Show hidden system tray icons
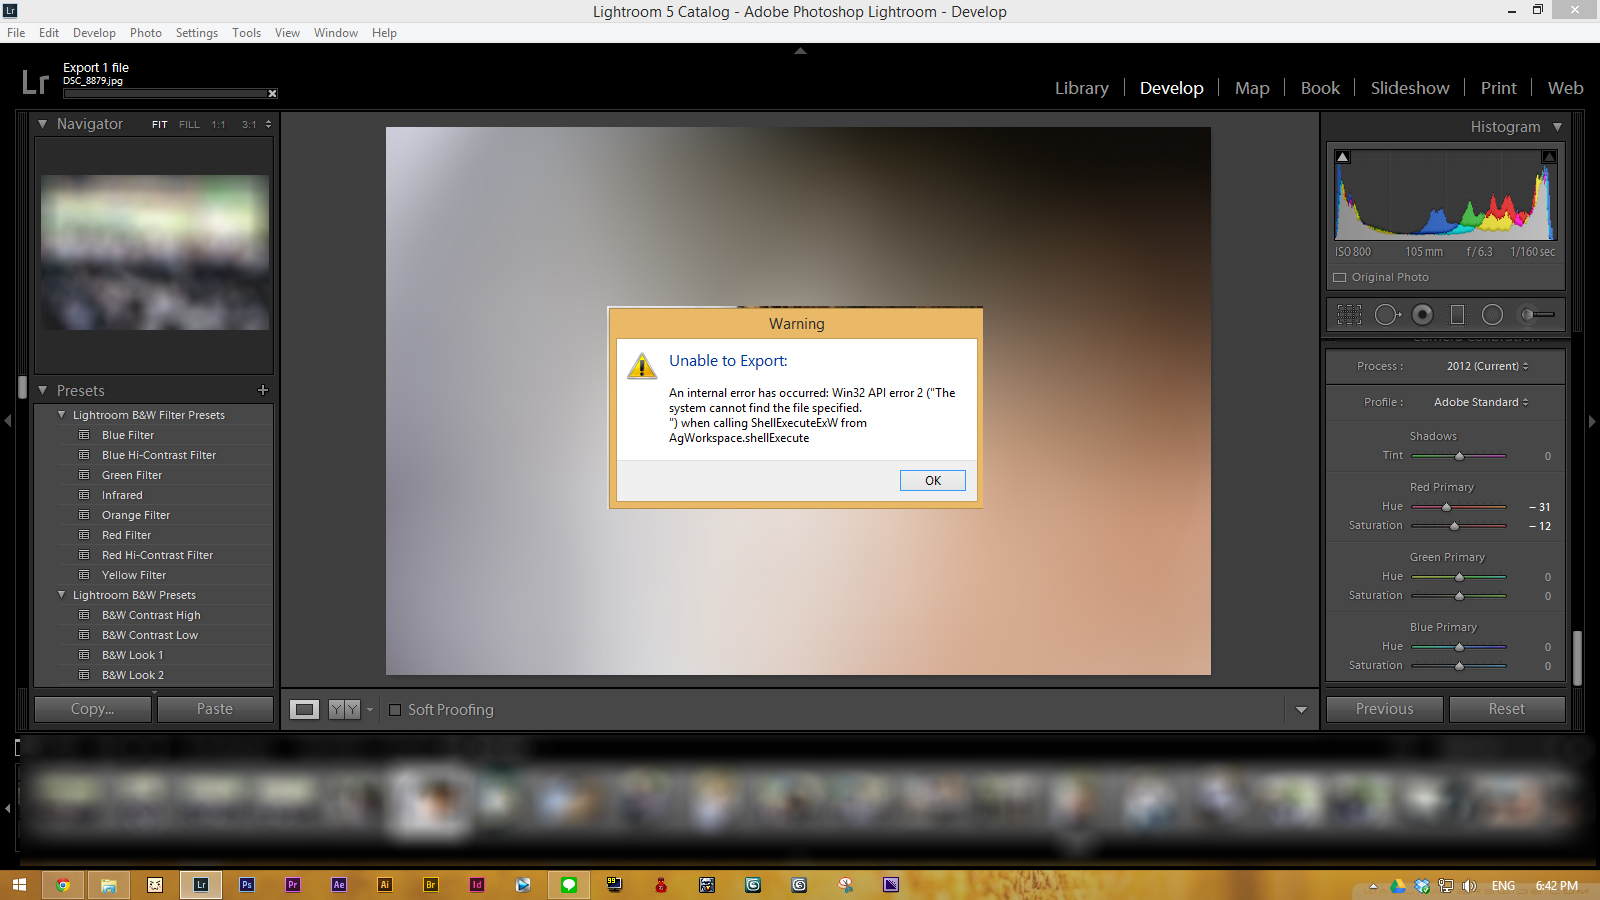The height and width of the screenshot is (900, 1600). pyautogui.click(x=1373, y=886)
